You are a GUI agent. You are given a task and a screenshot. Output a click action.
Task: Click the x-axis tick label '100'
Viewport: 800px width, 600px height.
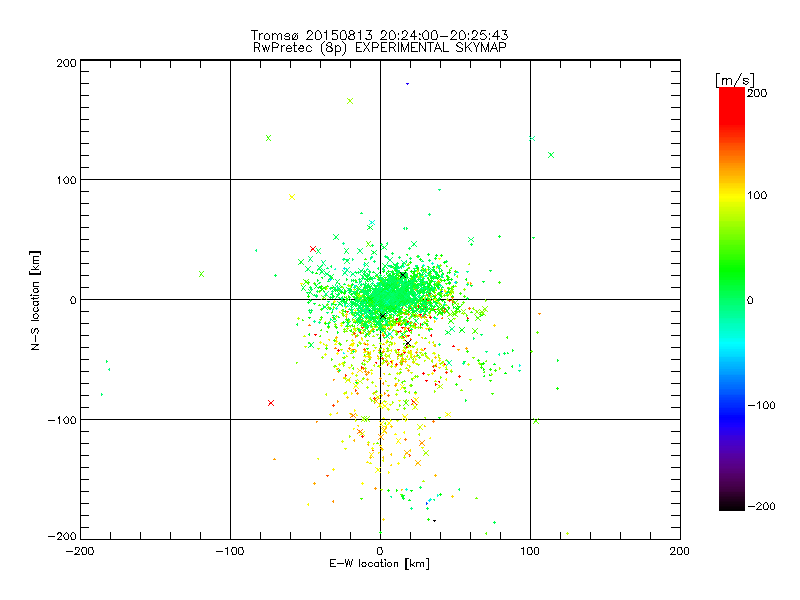click(x=530, y=551)
